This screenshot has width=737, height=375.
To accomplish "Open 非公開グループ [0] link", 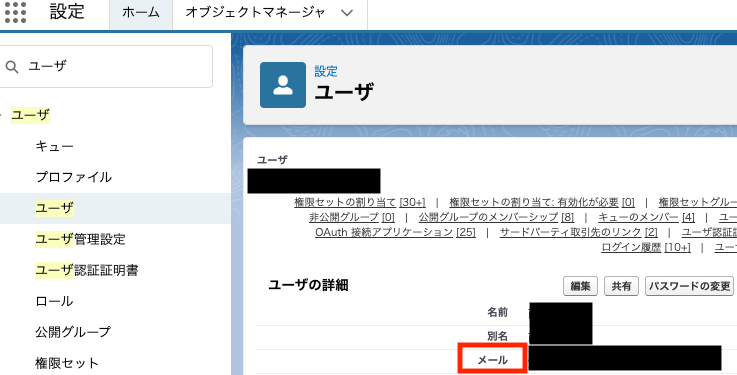I will point(352,218).
